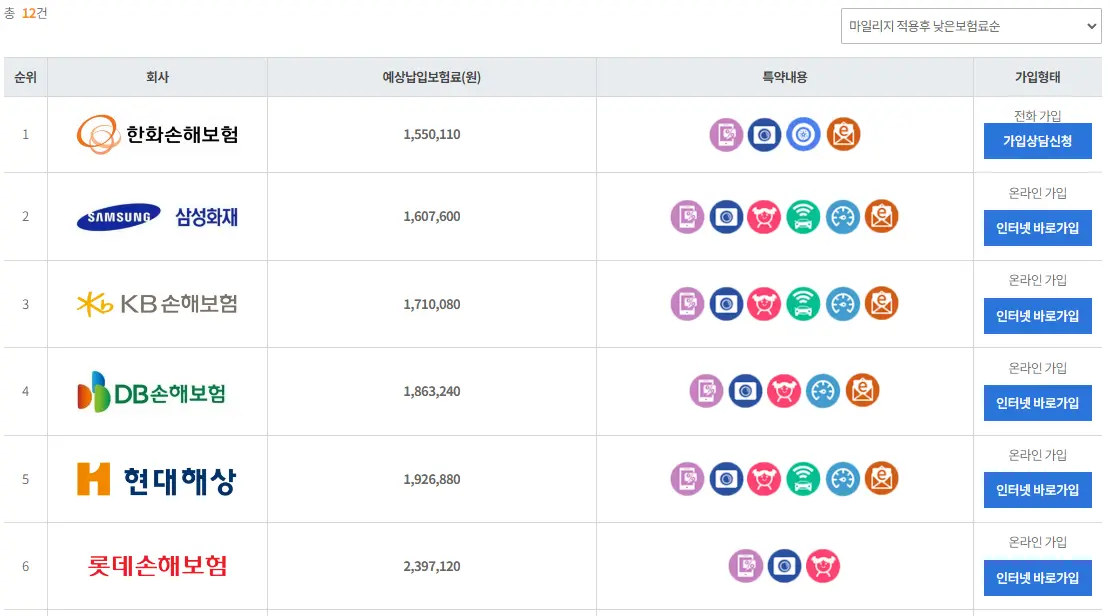Click the connected car icon in the 현대해상 row
This screenshot has height=616, width=1110.
803,479
